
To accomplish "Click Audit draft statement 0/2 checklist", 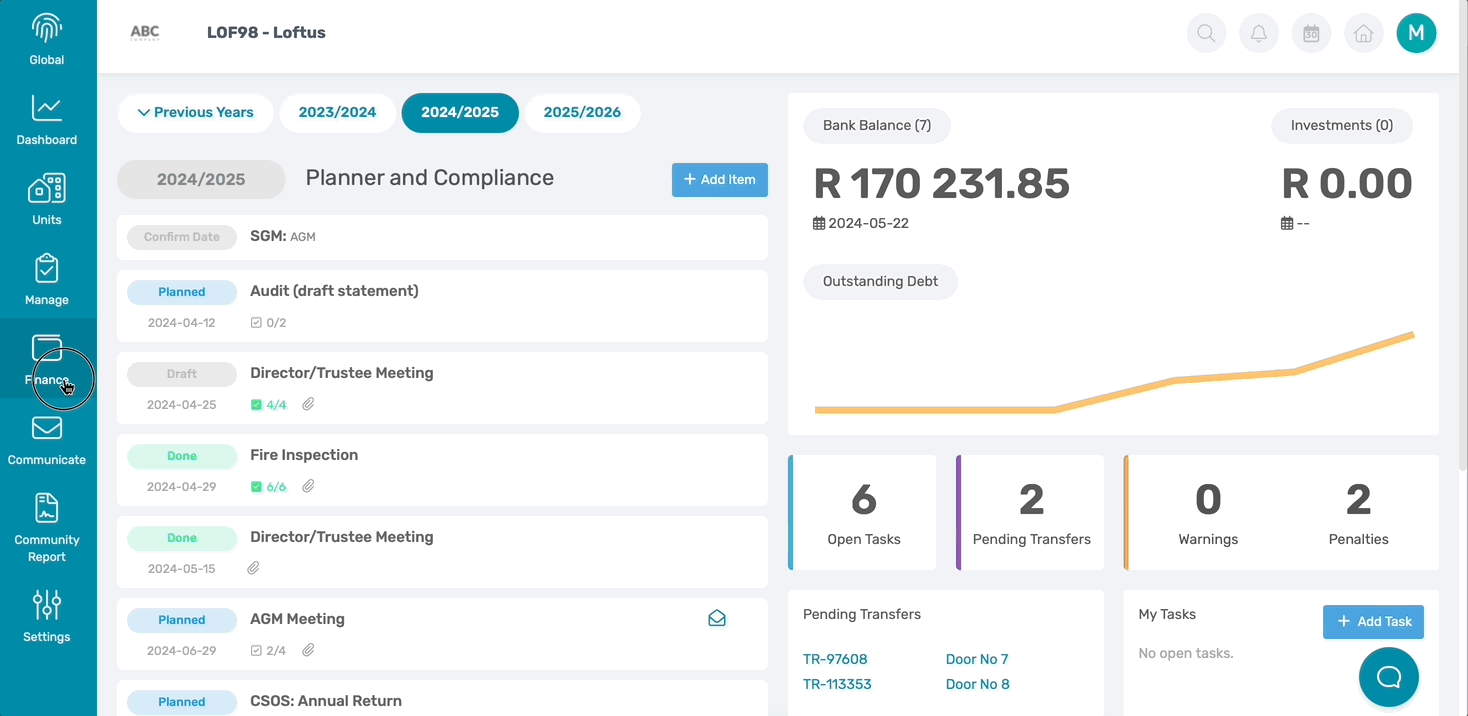I will tap(268, 323).
